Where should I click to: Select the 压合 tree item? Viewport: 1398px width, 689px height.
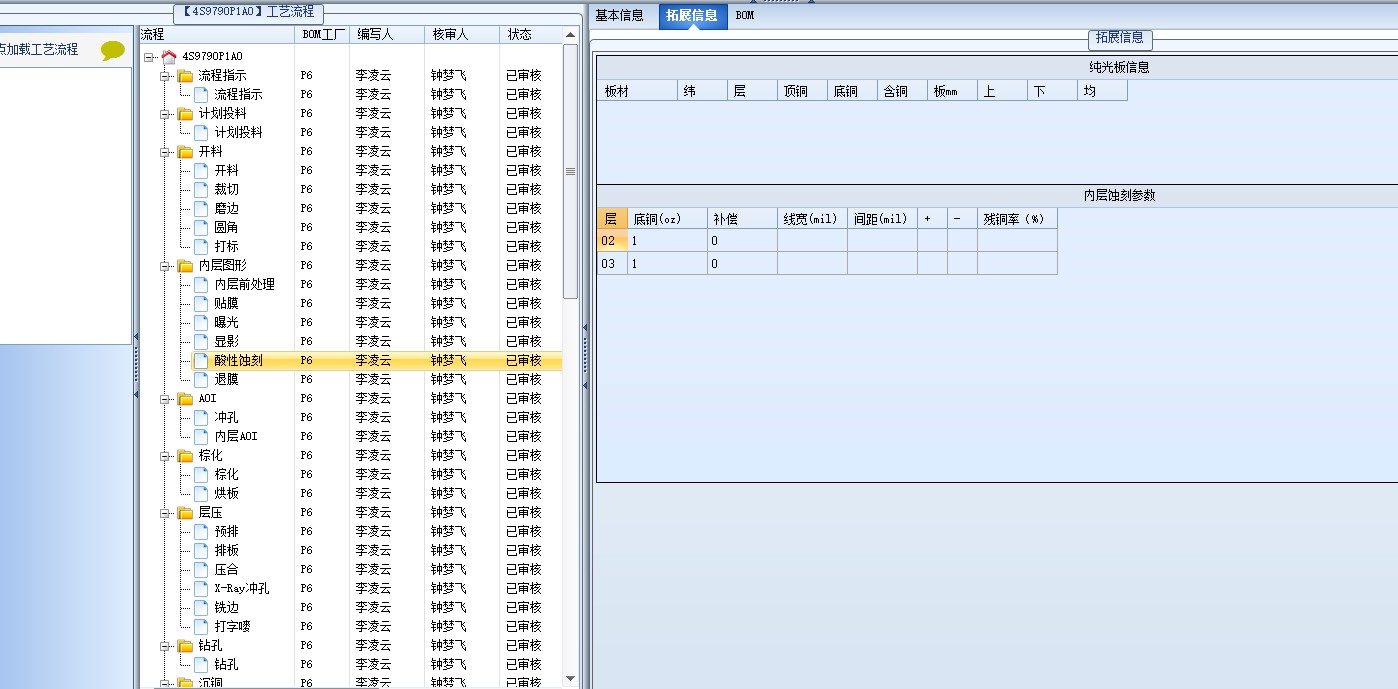point(227,570)
